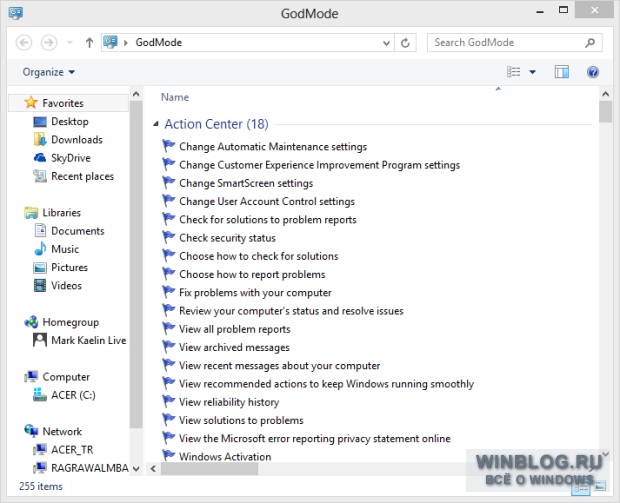Click the GodMode address breadcrumb
This screenshot has width=620, height=503.
click(x=159, y=42)
